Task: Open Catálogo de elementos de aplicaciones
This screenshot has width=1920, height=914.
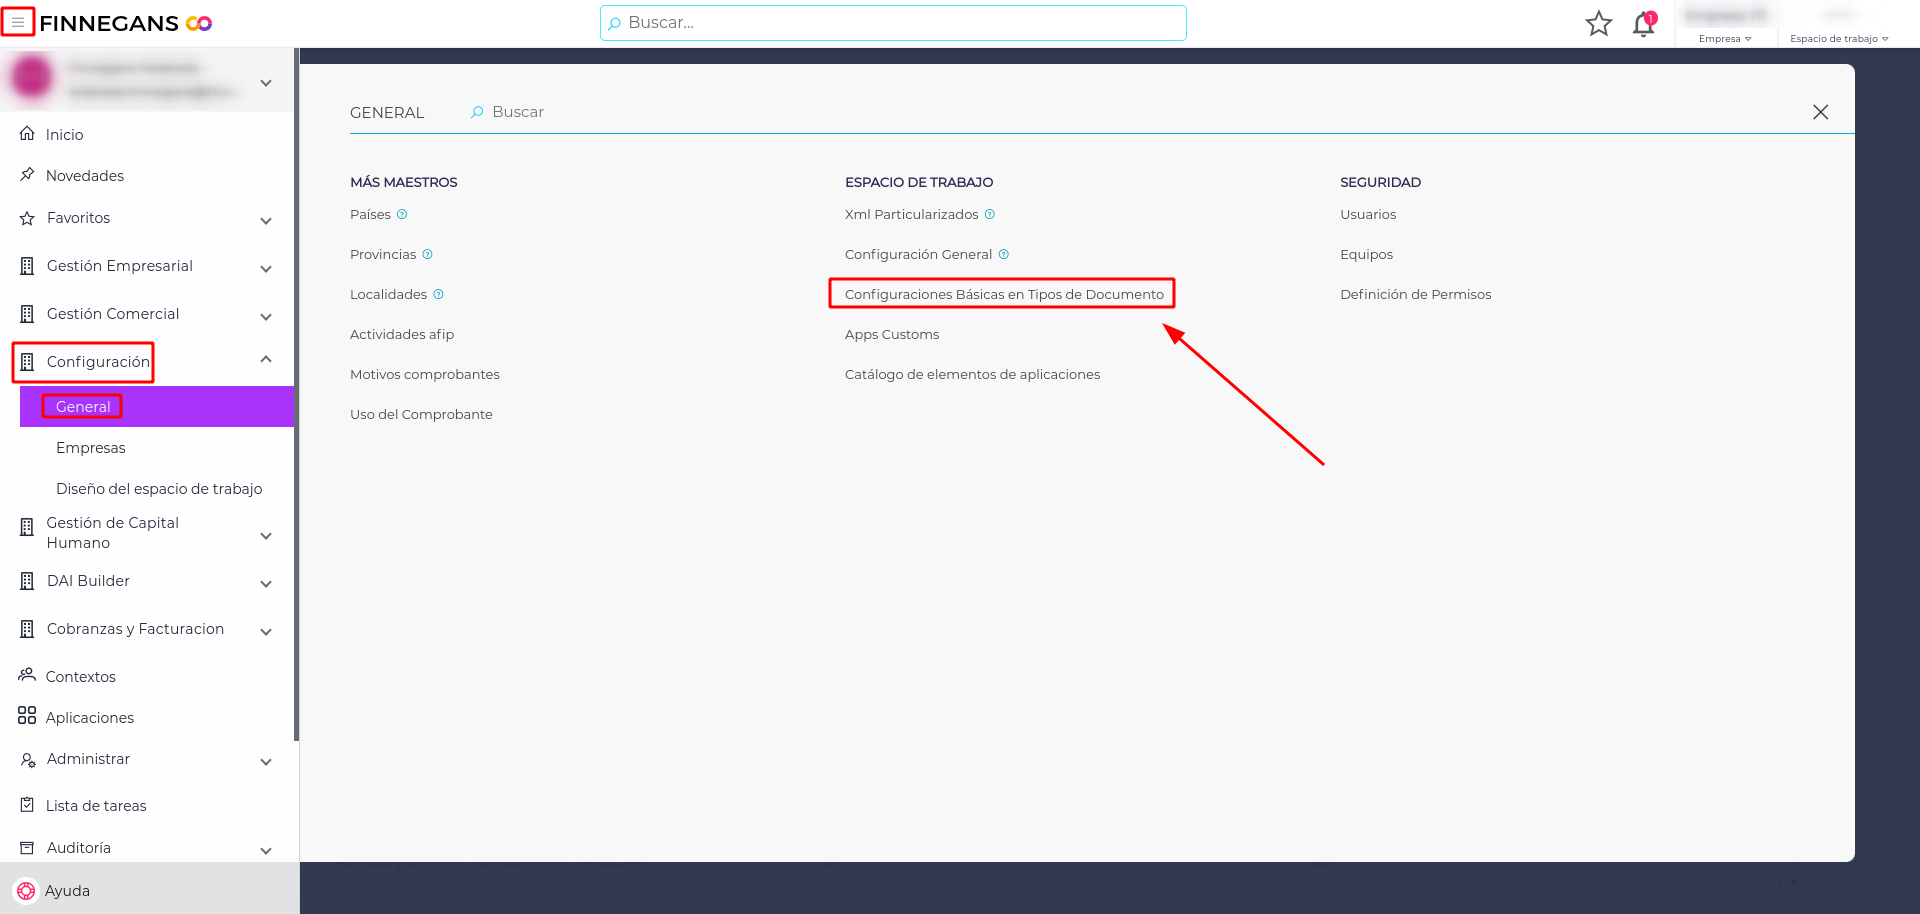Action: click(x=972, y=374)
